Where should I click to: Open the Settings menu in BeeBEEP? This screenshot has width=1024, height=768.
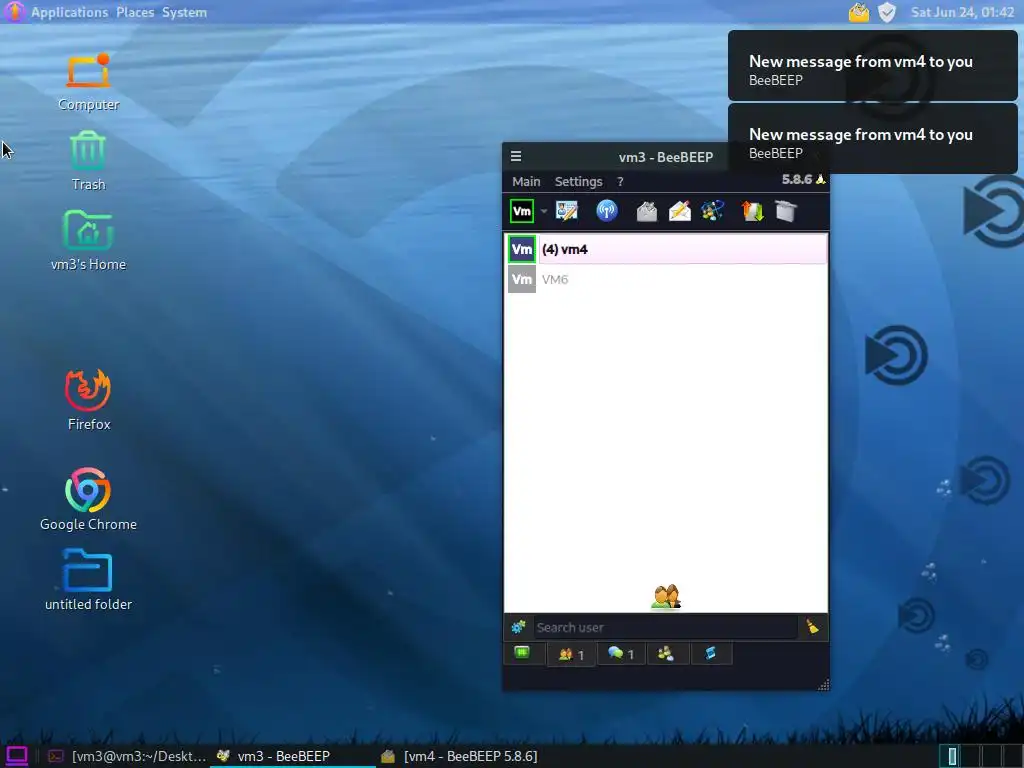tap(578, 182)
